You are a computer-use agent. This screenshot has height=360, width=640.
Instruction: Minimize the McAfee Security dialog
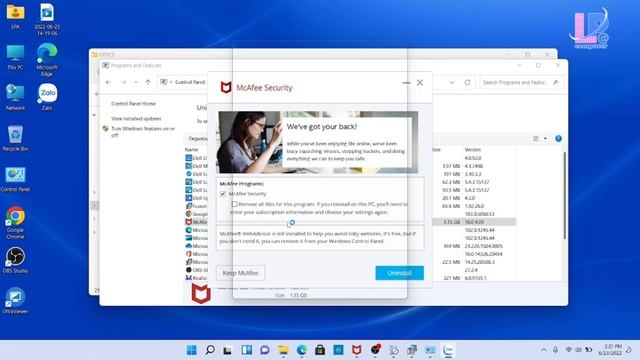[x=406, y=82]
